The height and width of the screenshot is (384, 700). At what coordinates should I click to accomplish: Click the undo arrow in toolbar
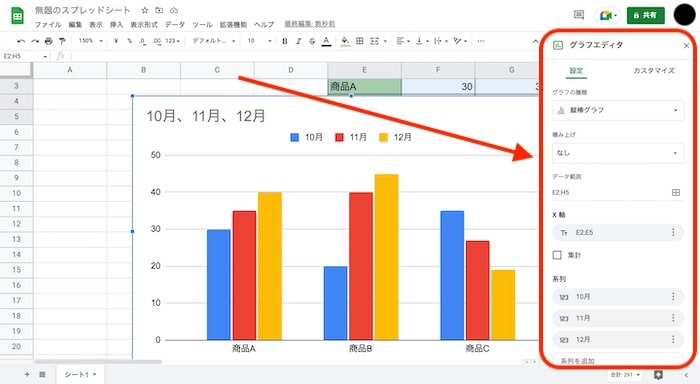pyautogui.click(x=21, y=41)
